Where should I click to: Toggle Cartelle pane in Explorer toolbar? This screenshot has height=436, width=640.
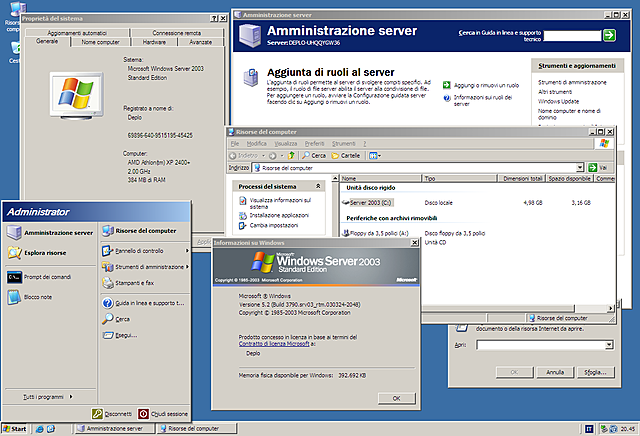346,156
